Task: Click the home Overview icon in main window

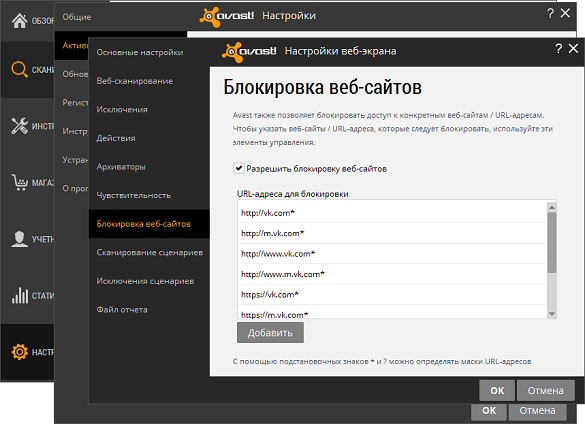Action: click(19, 21)
